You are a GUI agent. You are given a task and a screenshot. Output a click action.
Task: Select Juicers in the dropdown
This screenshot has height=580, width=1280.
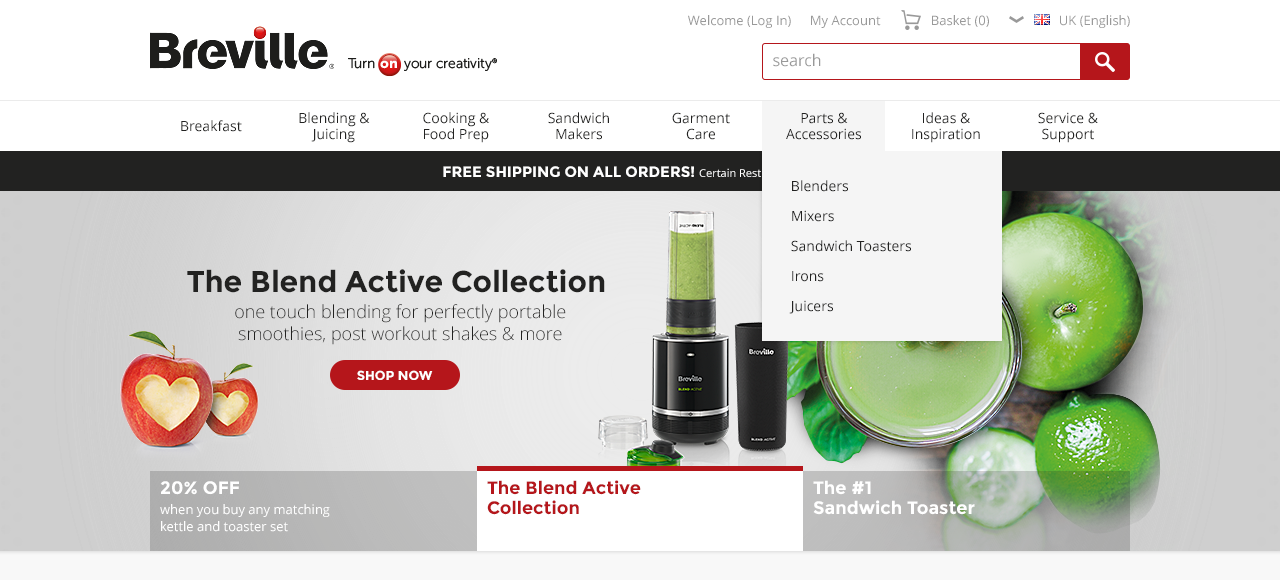click(x=812, y=306)
